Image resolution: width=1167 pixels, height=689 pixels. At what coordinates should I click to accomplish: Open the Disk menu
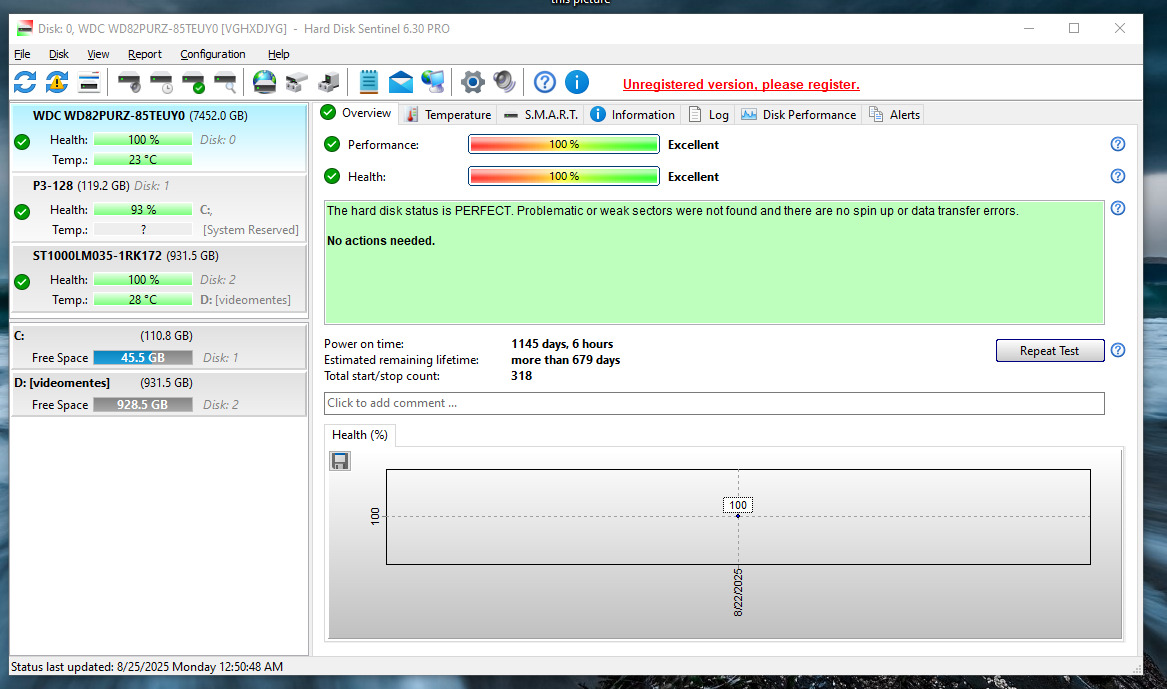pos(59,54)
